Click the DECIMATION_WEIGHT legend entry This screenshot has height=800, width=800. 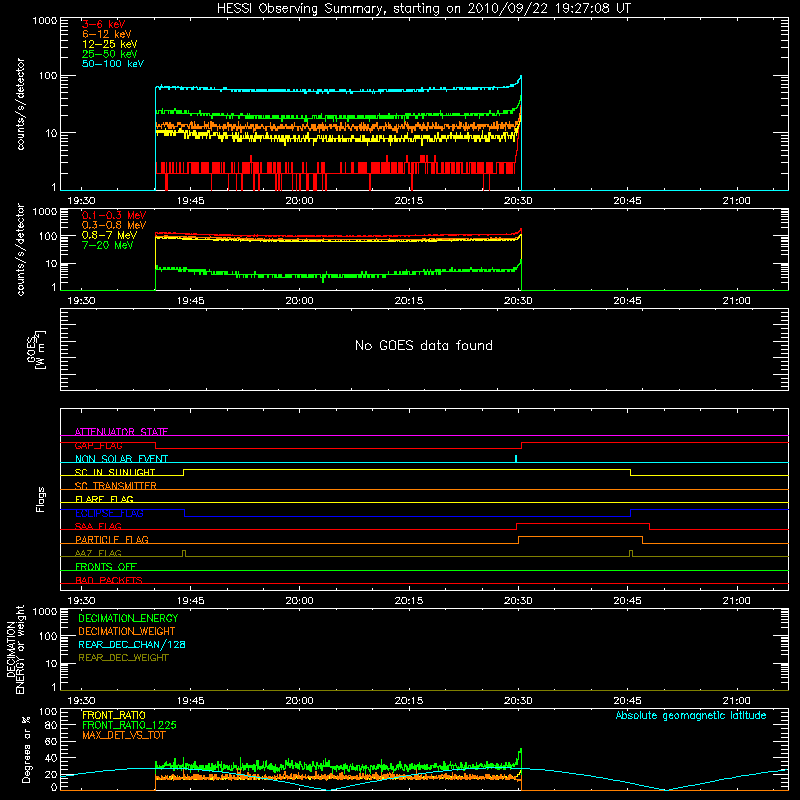127,631
